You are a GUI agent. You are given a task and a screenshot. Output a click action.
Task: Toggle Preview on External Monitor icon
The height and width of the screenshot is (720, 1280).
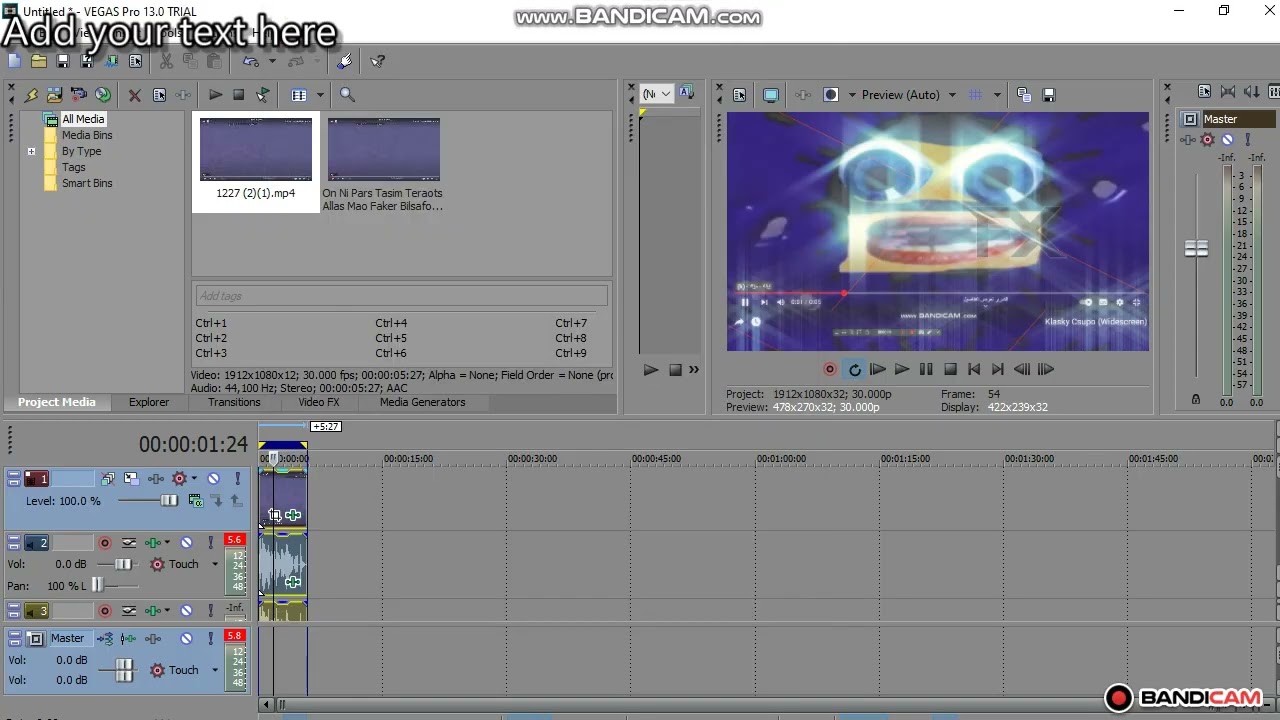click(771, 95)
